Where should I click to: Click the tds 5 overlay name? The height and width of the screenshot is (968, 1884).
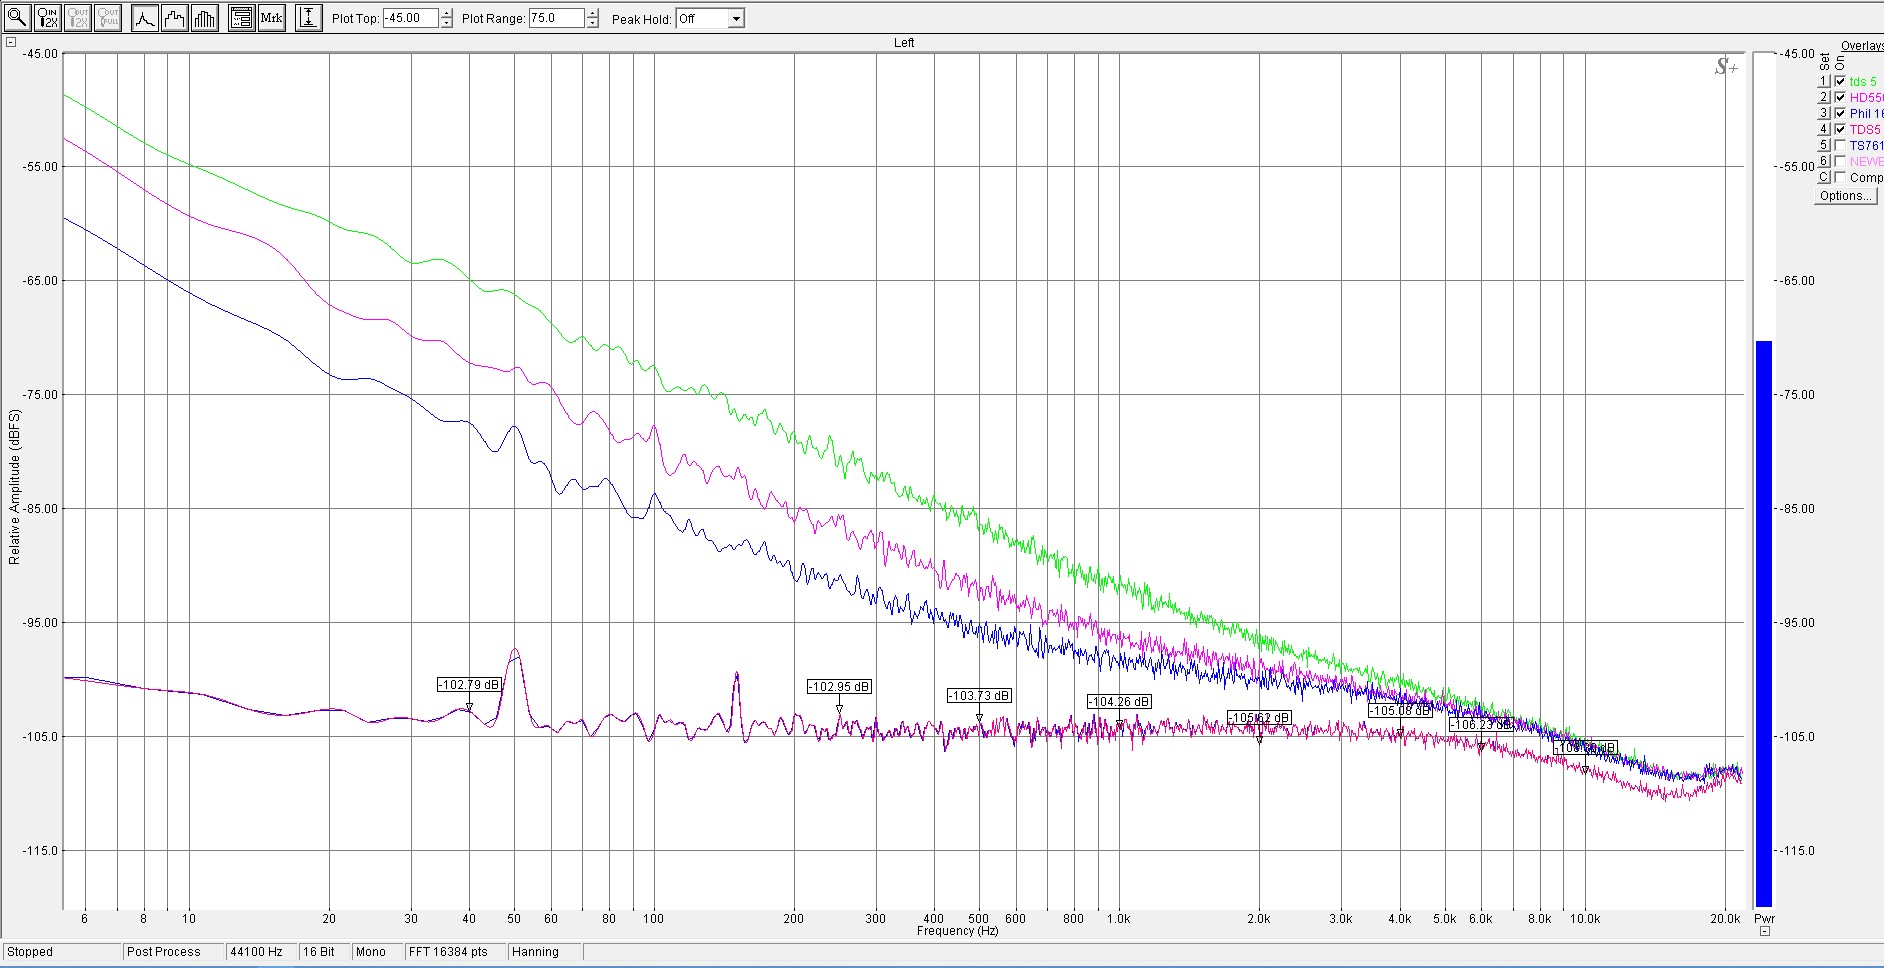[x=1863, y=82]
